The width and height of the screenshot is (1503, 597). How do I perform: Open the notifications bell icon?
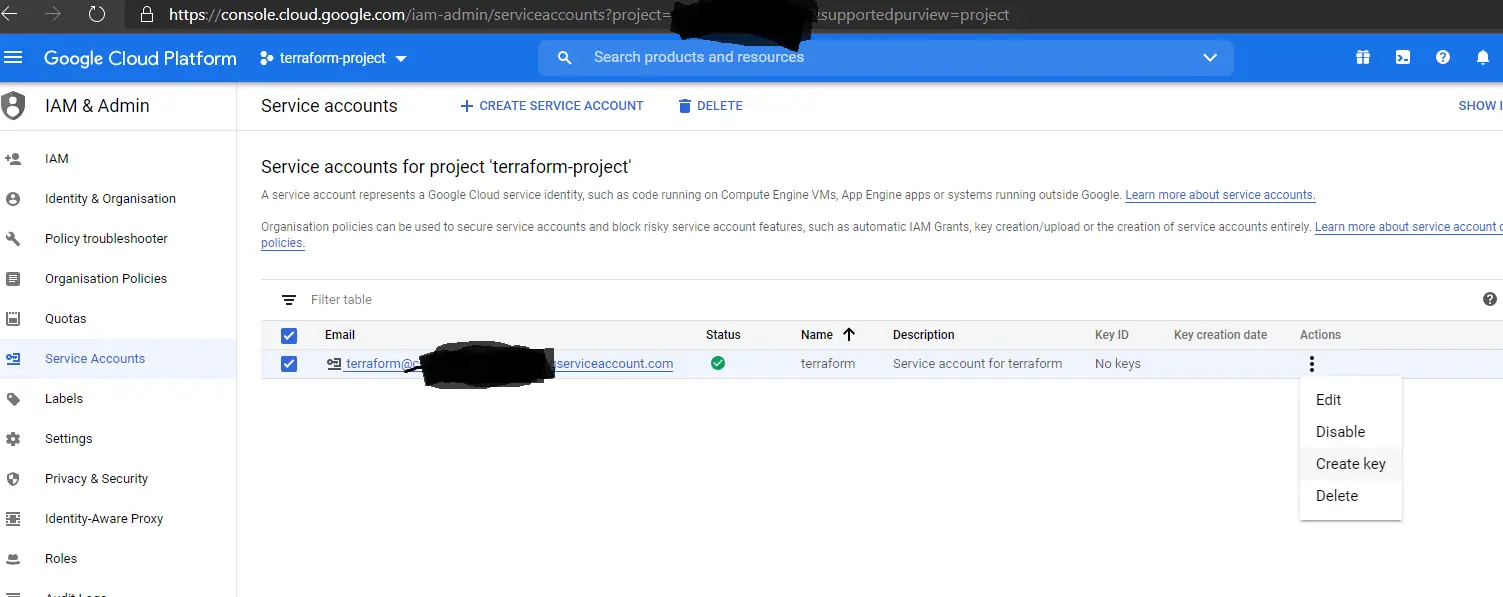(x=1483, y=58)
